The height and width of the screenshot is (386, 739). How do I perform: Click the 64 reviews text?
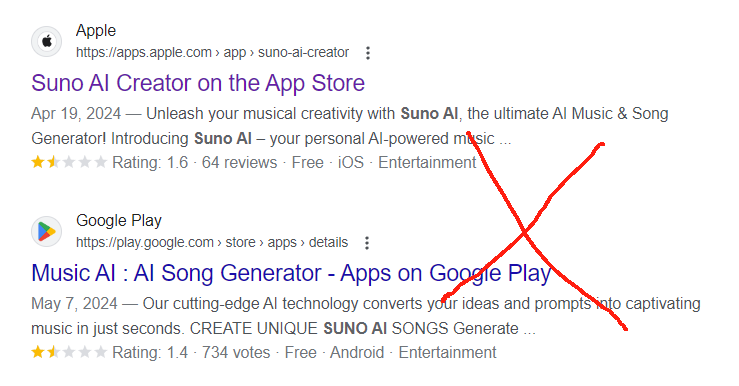(239, 163)
